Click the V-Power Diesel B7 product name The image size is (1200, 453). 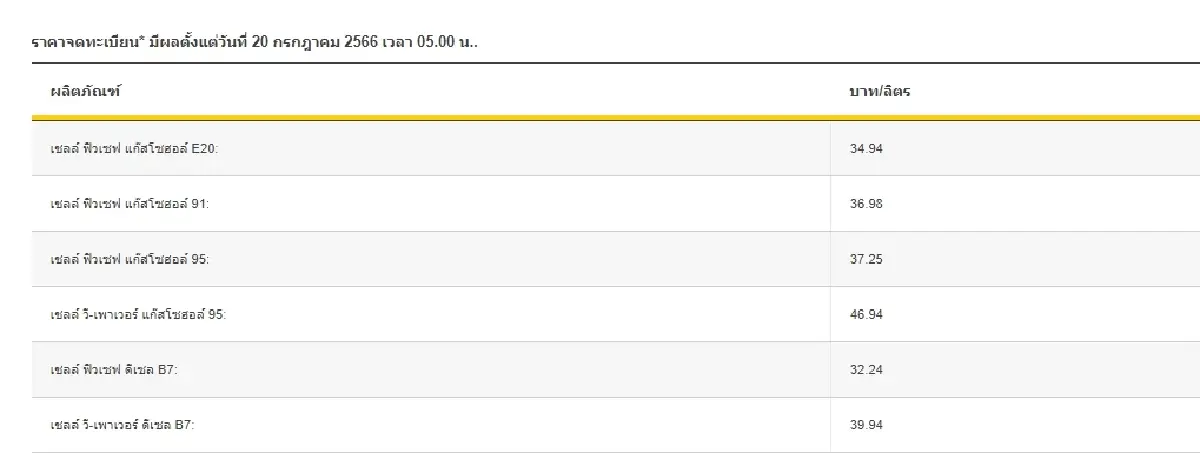(x=122, y=425)
